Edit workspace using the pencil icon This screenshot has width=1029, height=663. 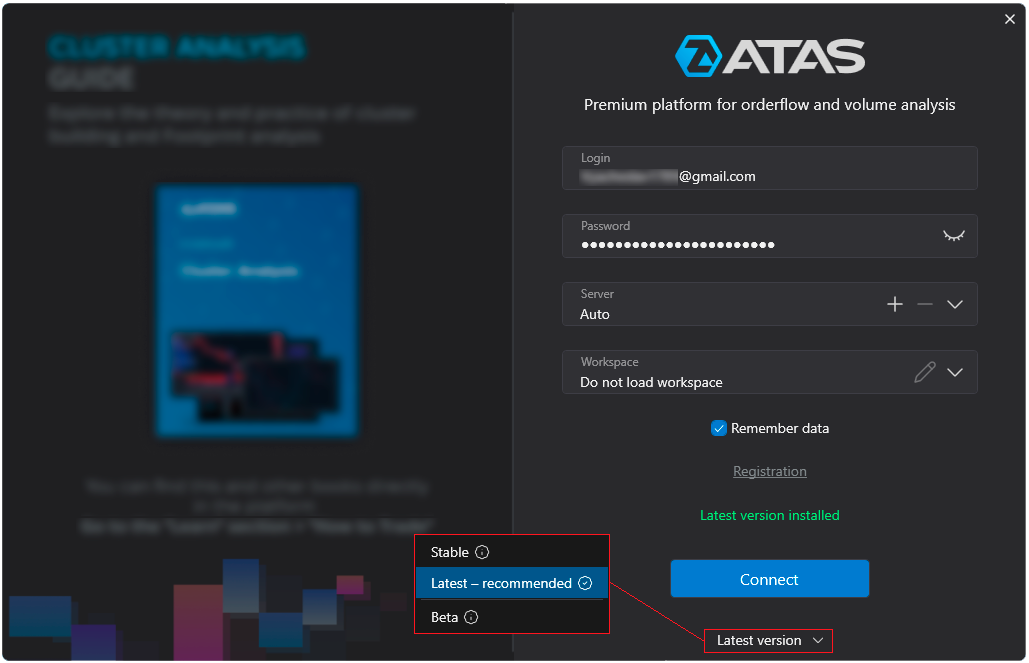click(925, 372)
